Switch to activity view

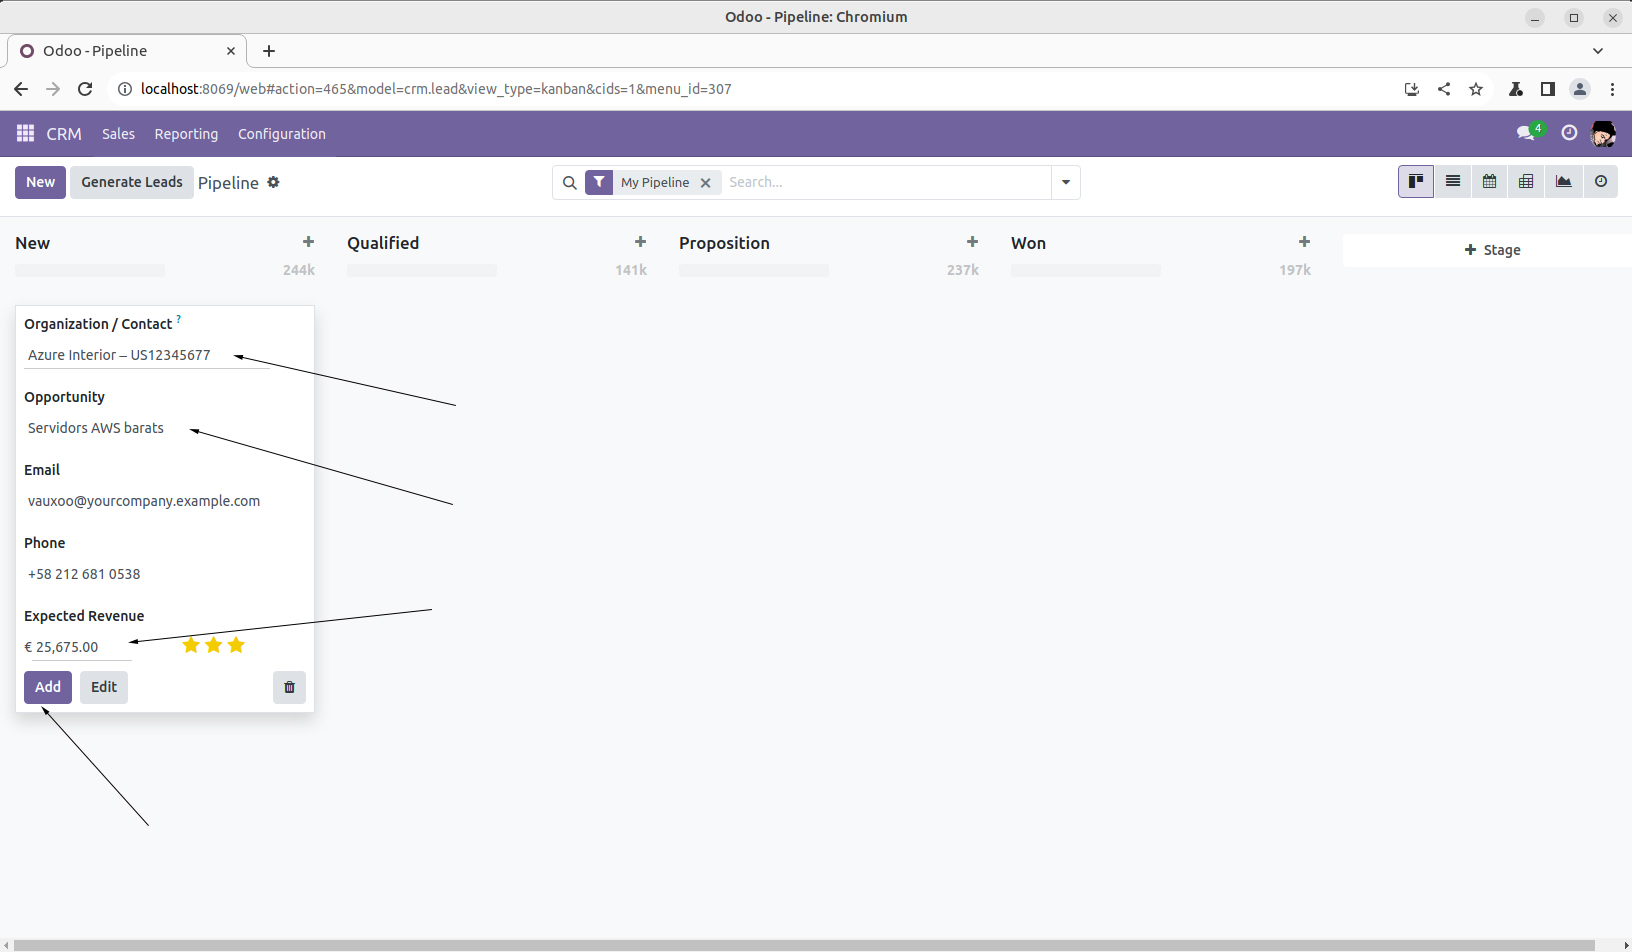click(1601, 182)
